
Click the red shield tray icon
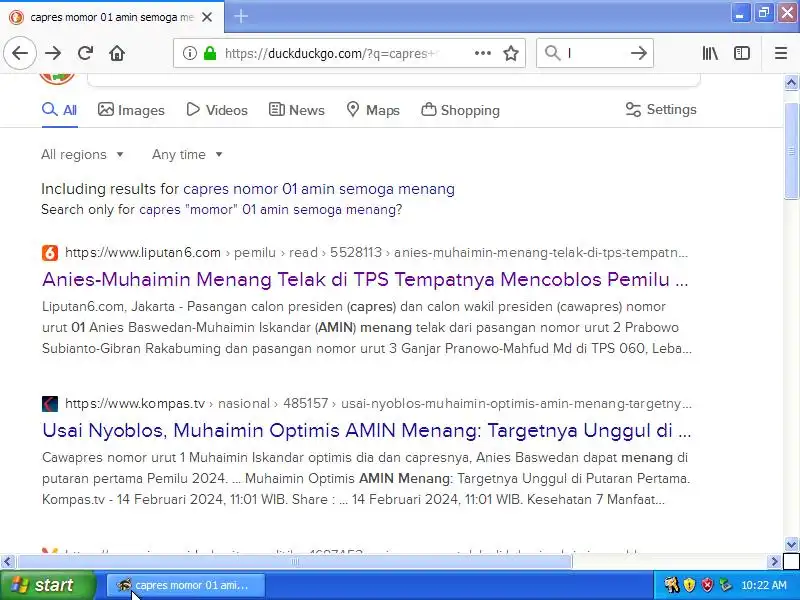tap(707, 585)
